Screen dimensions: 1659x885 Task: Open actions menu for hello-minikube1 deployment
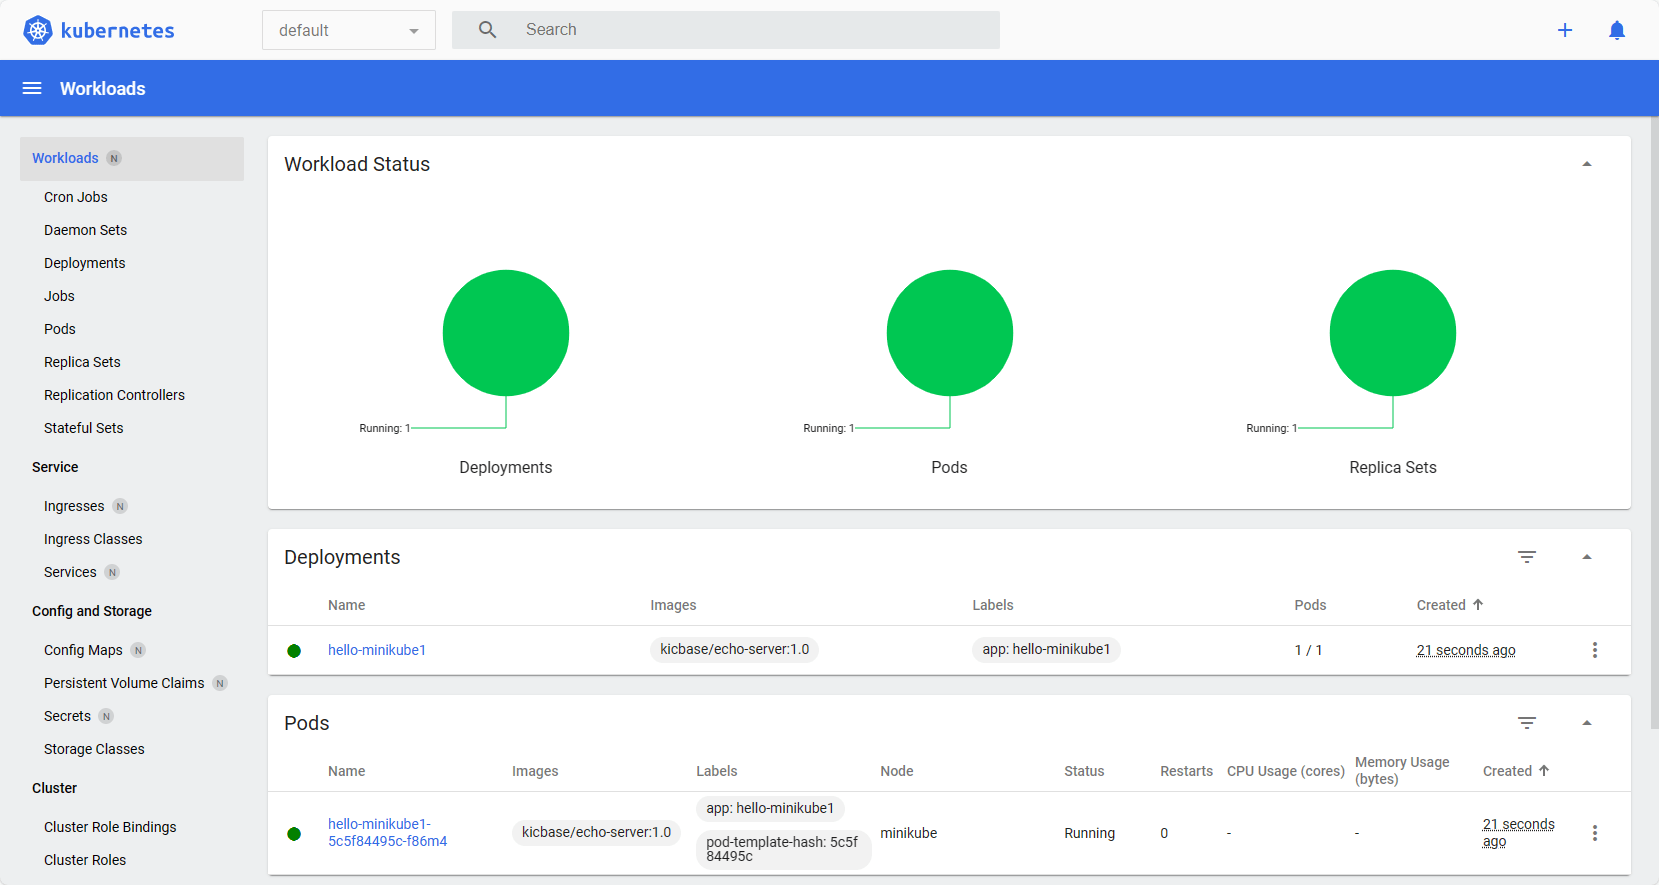tap(1595, 650)
